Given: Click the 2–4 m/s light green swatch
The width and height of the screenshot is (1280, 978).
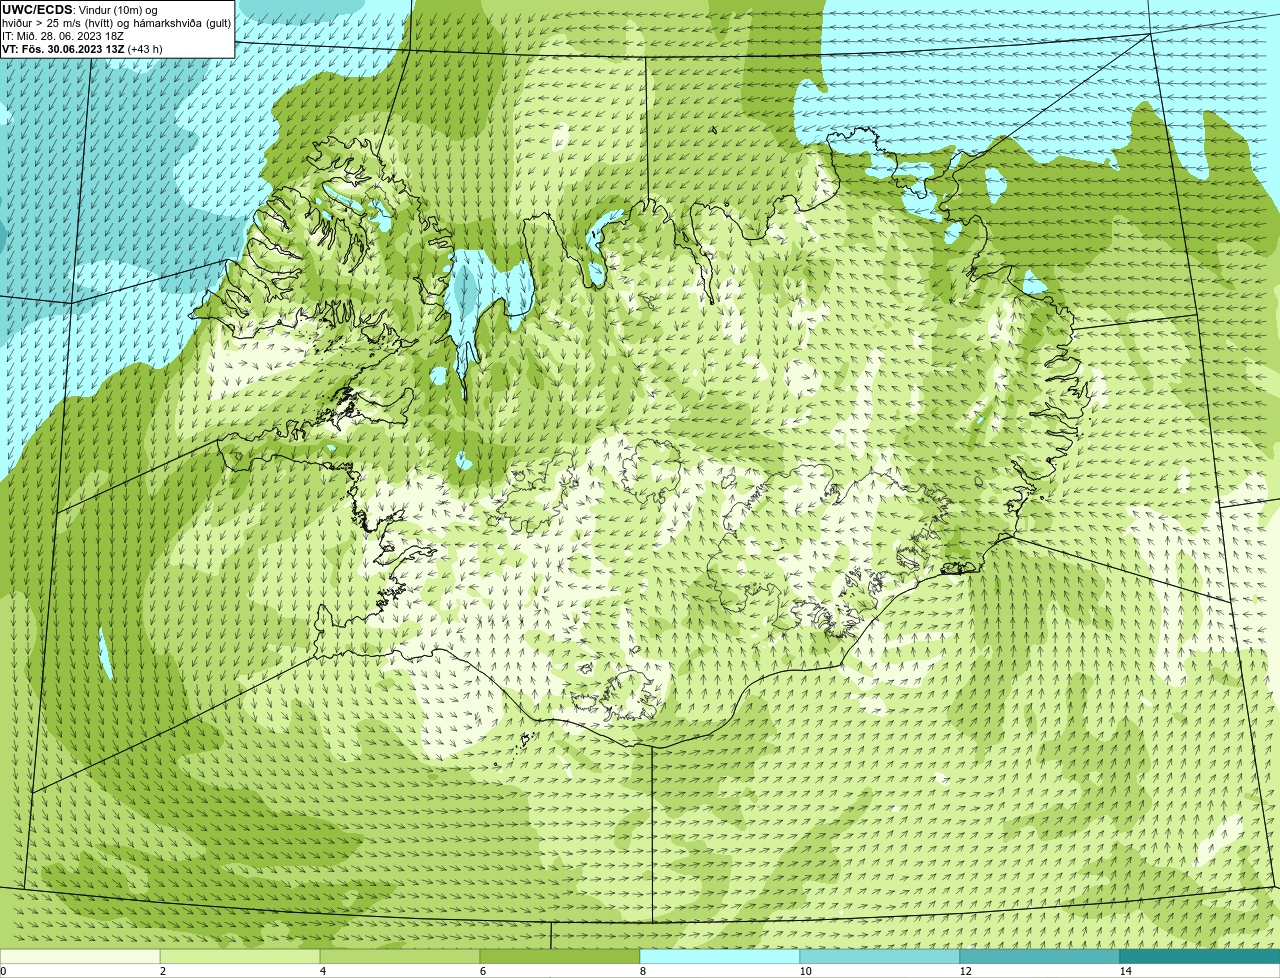Looking at the screenshot, I should point(240,956).
